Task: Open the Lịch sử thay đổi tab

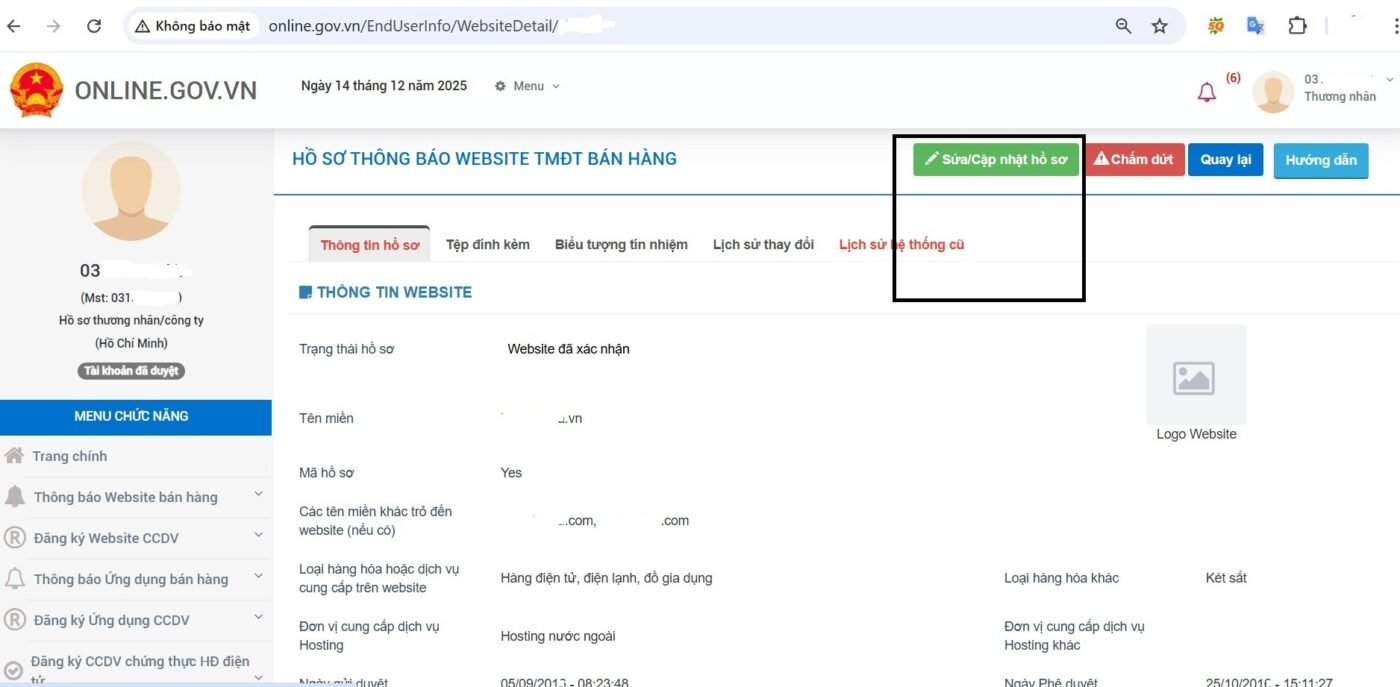Action: (762, 244)
